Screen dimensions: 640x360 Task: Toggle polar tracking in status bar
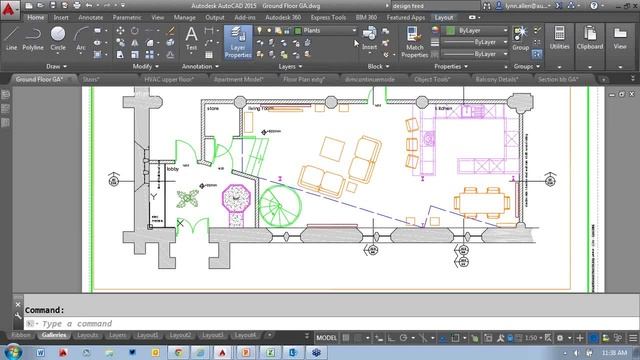(404, 338)
